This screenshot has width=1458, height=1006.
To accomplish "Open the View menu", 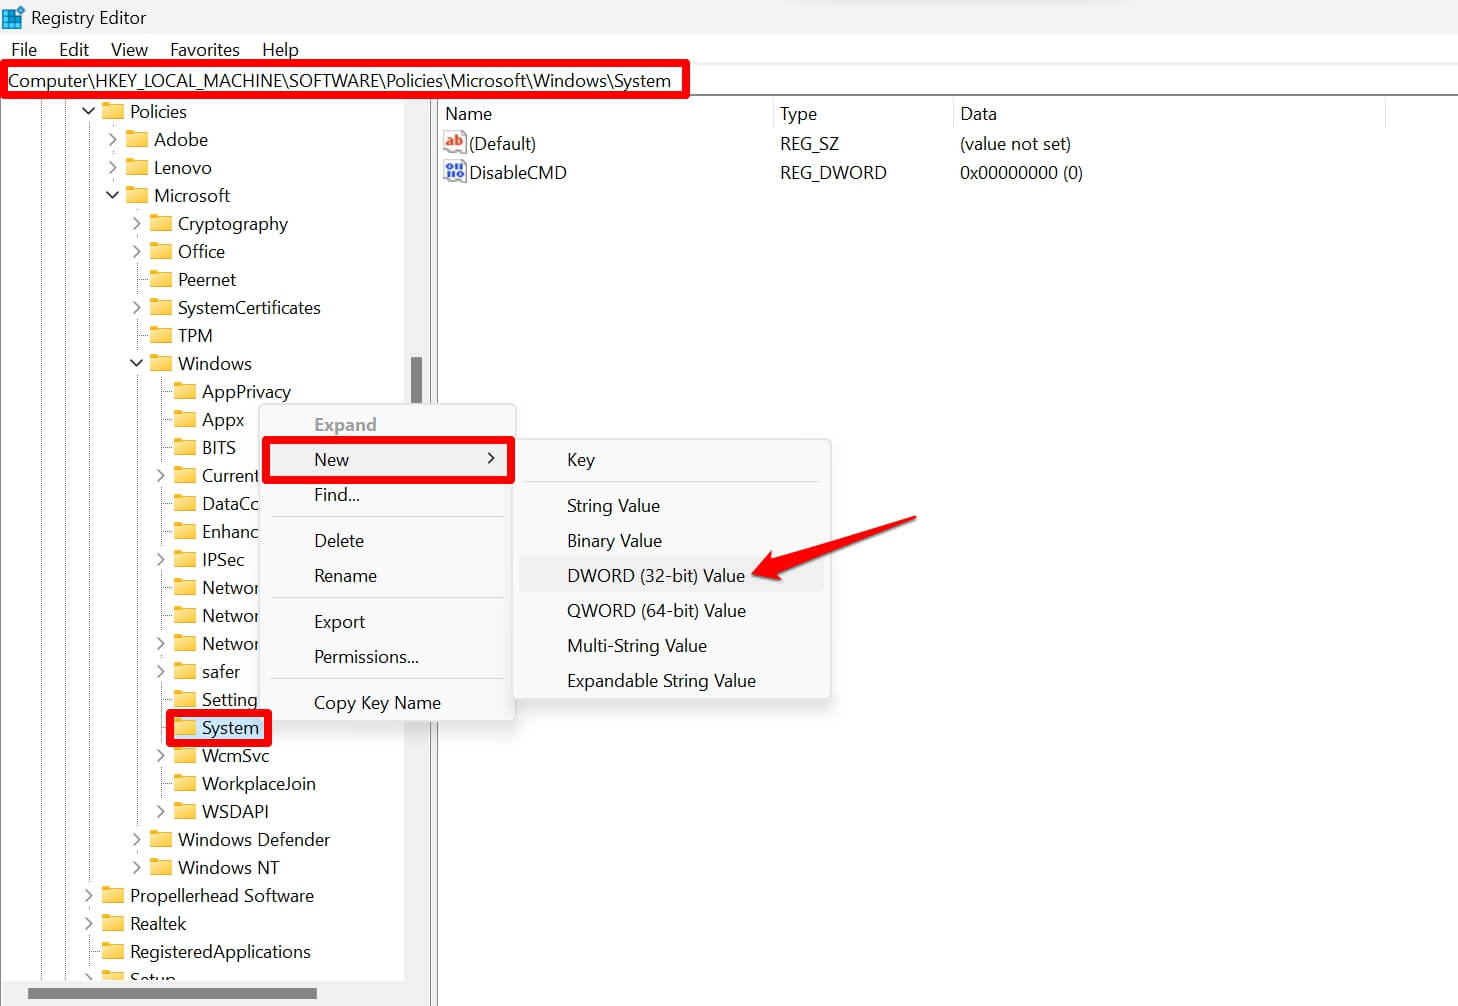I will 129,49.
